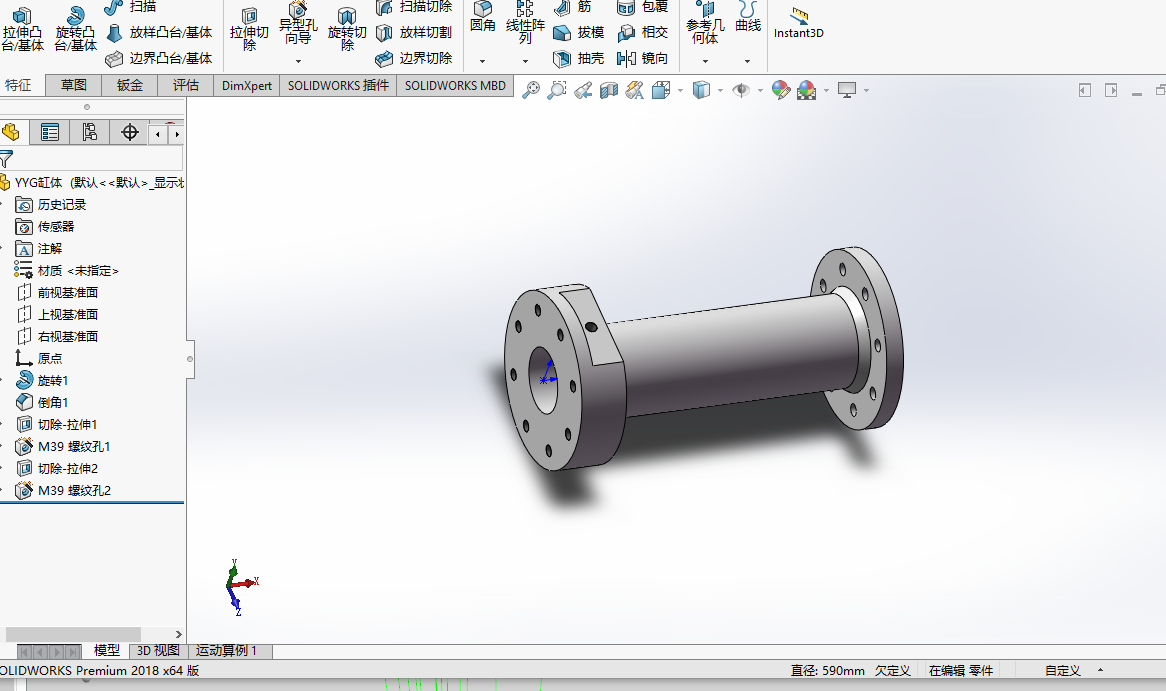Open the 编辑外观 appearance editor
This screenshot has height=691, width=1166.
click(x=781, y=89)
